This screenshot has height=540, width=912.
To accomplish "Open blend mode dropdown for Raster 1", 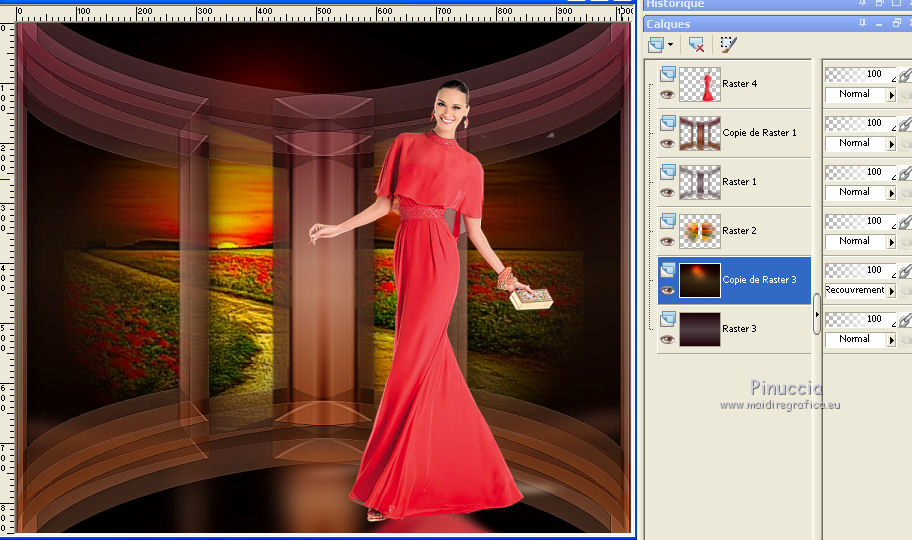I will (891, 193).
